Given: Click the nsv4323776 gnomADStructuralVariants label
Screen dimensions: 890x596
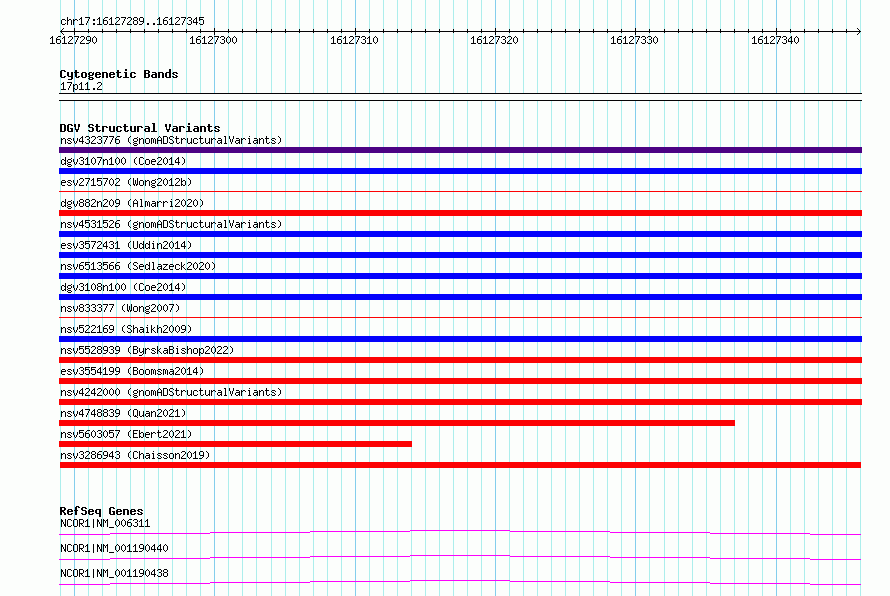Looking at the screenshot, I should click(x=171, y=140).
